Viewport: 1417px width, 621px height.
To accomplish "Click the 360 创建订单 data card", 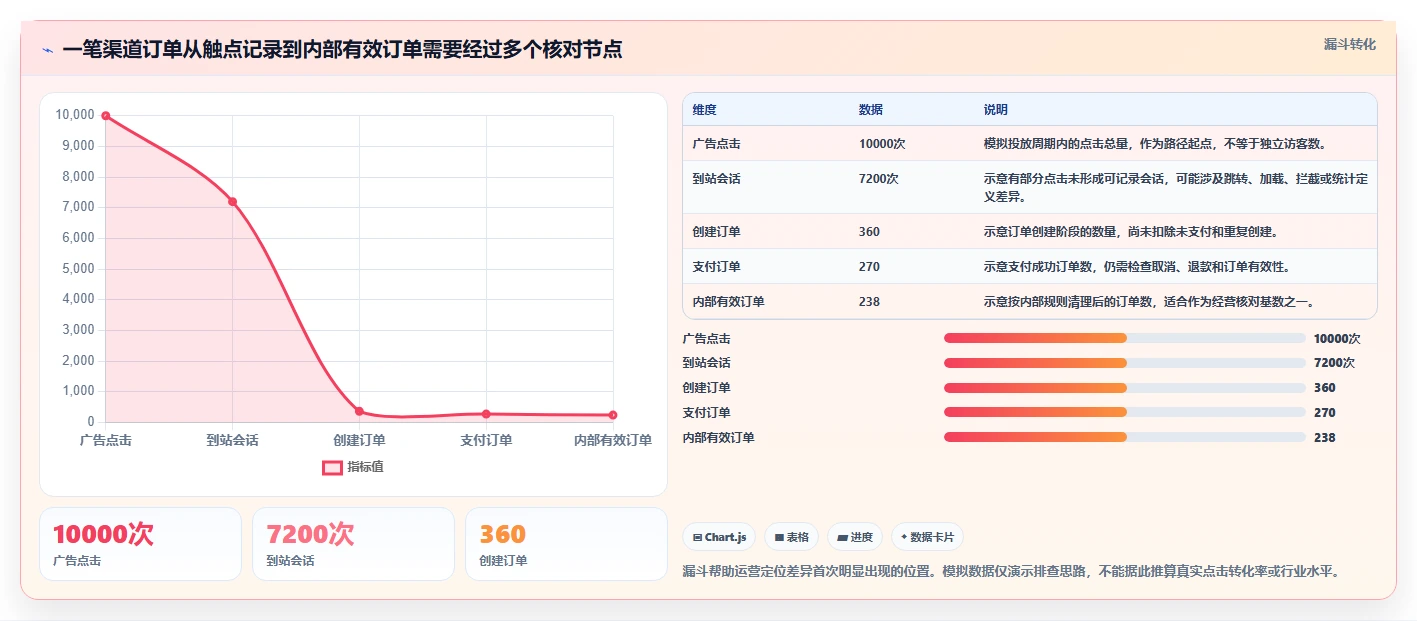I will click(566, 544).
